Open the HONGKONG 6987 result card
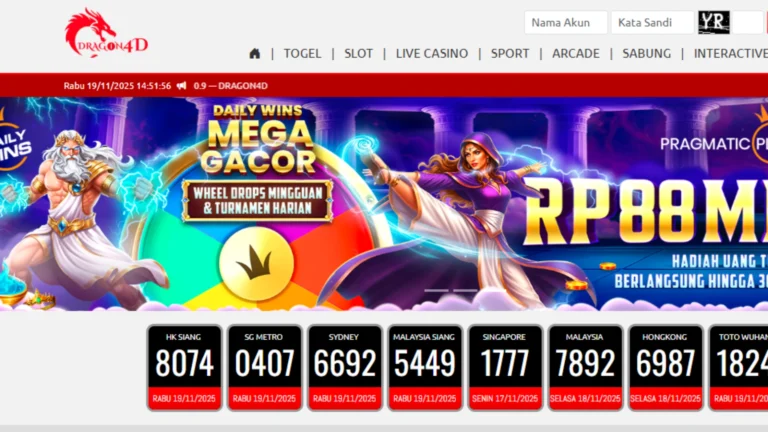 click(x=666, y=368)
